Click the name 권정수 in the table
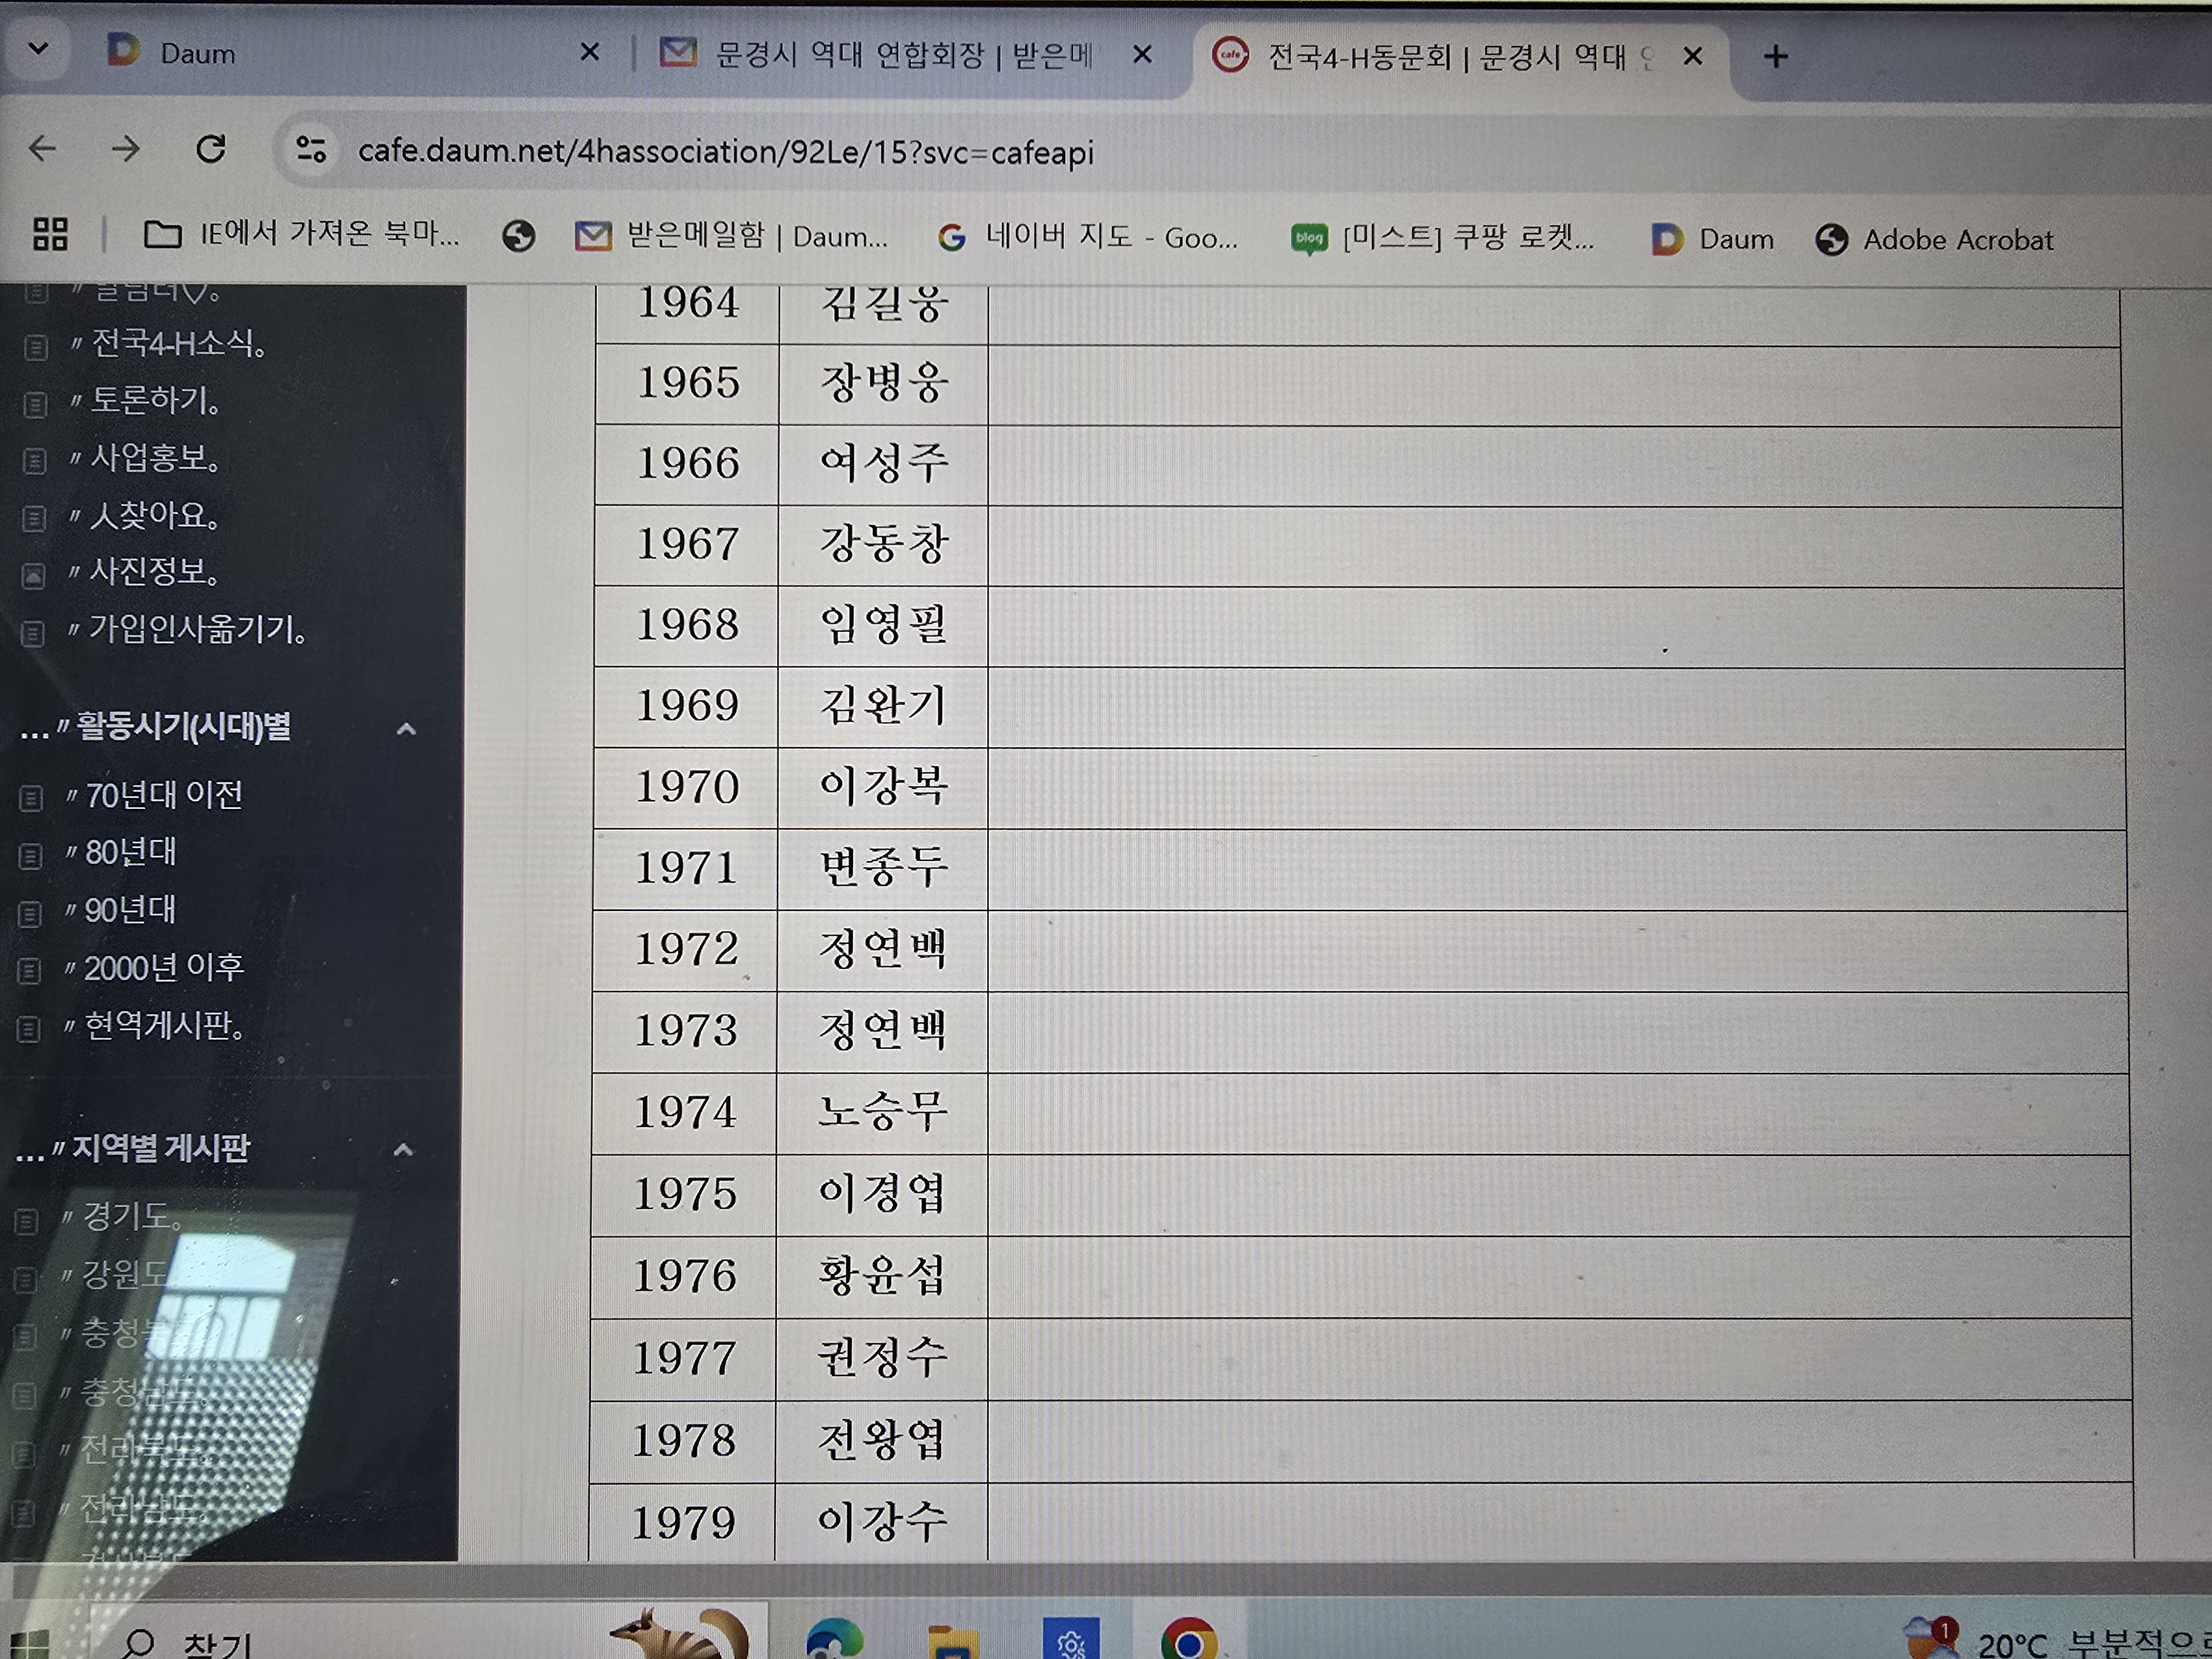Screen dimensions: 2212x1659 tap(881, 1358)
